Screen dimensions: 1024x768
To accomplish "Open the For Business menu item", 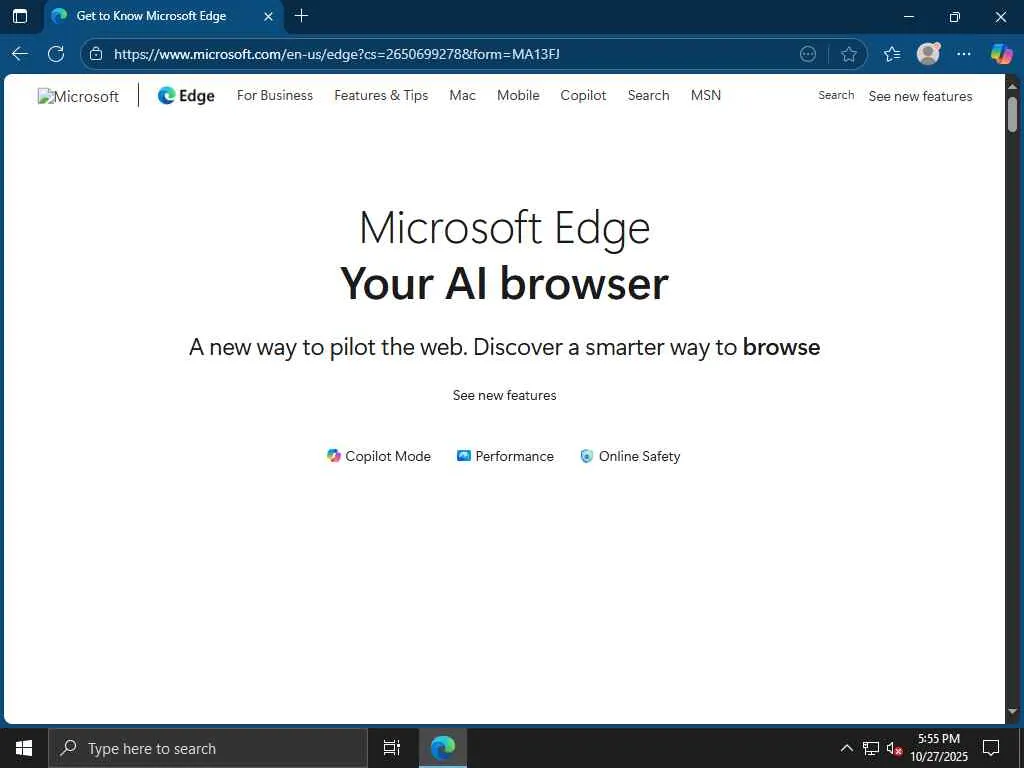I will [x=274, y=95].
